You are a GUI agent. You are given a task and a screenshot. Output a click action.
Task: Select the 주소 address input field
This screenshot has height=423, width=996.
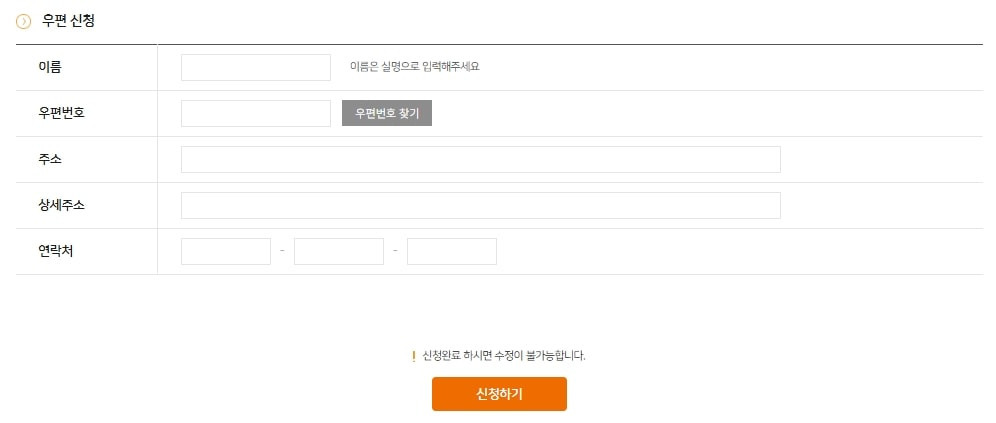[480, 159]
